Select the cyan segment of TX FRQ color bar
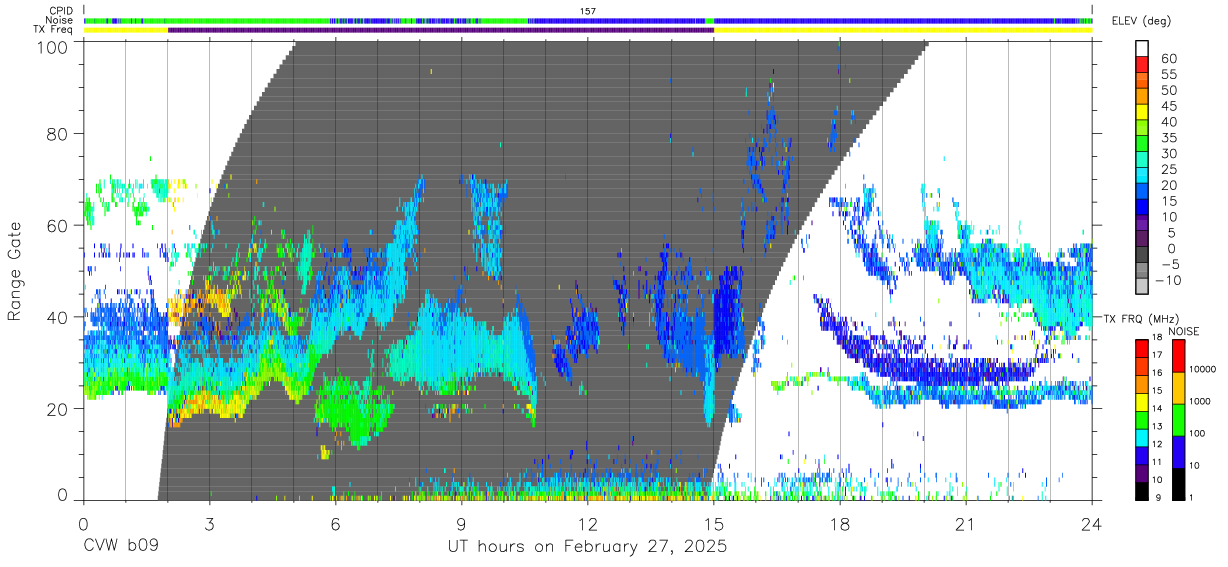Image resolution: width=1228 pixels, height=567 pixels. point(1143,437)
